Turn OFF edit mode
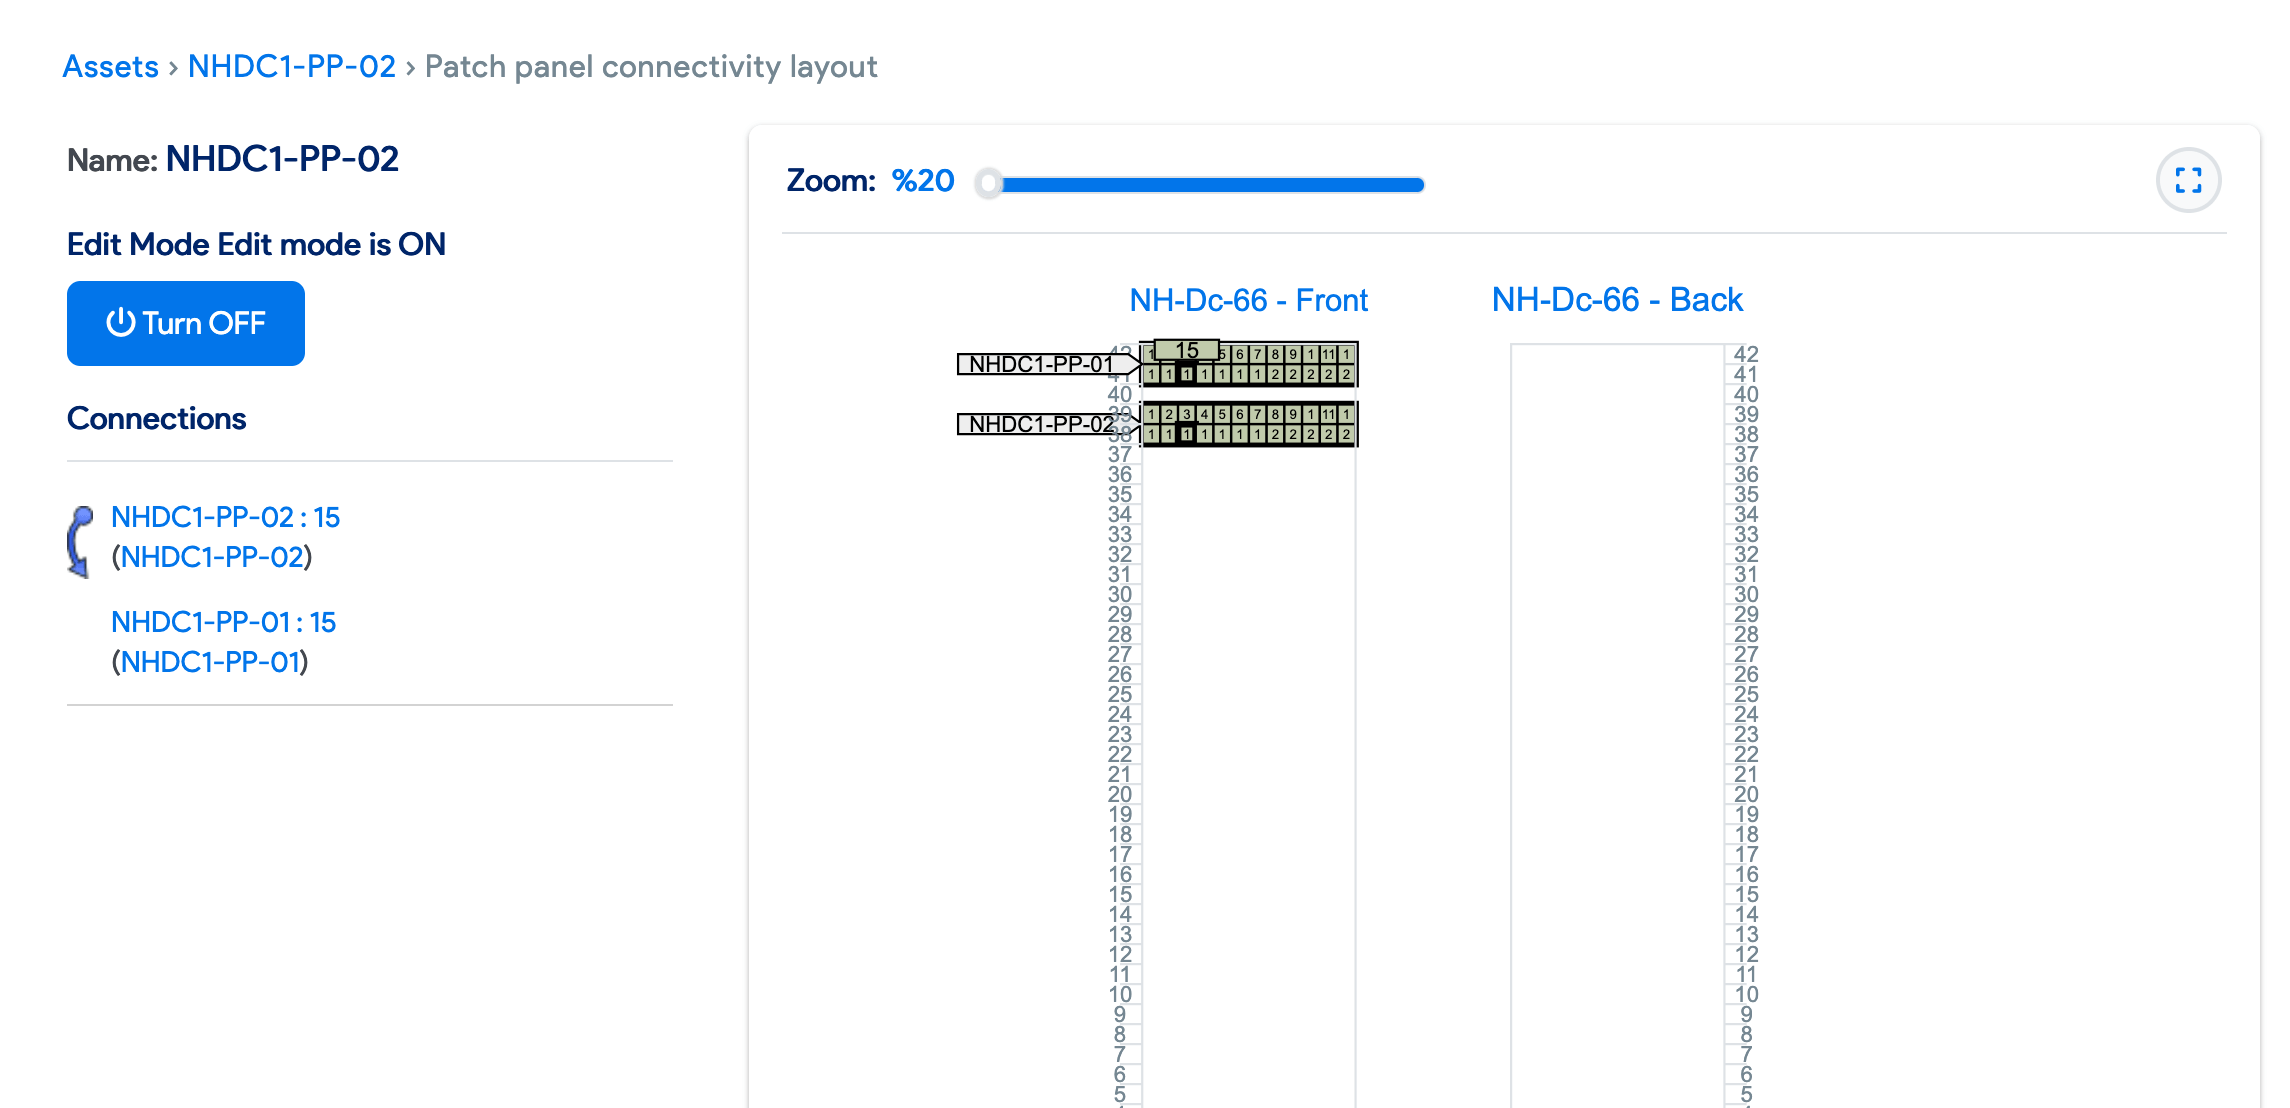Viewport: 2290px width, 1108px height. pos(185,323)
